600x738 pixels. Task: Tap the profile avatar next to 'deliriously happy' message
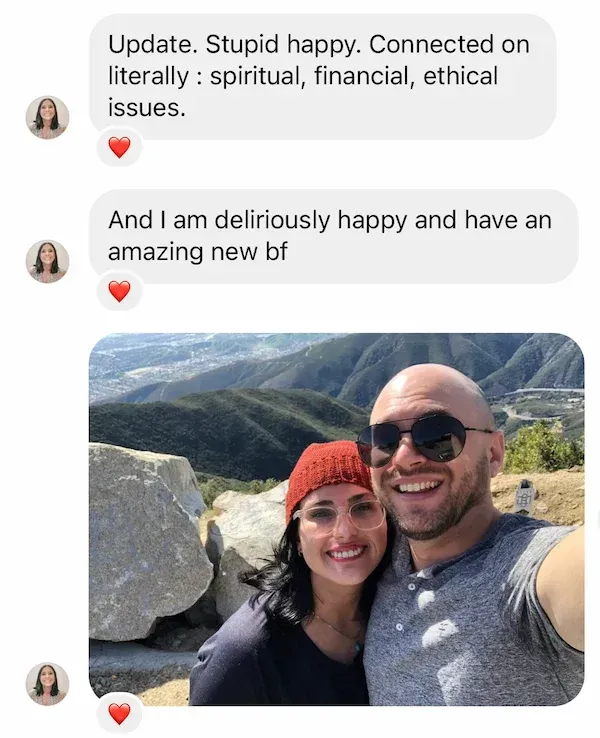point(47,262)
